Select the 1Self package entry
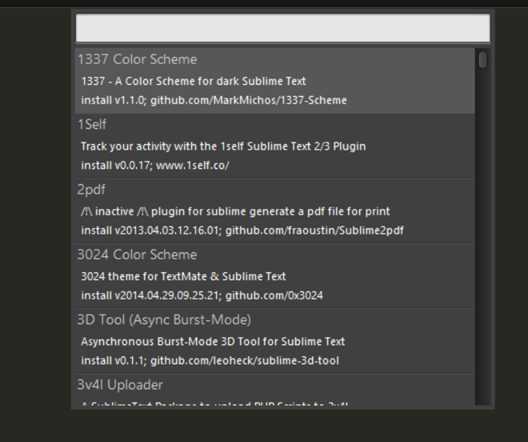 [275, 146]
